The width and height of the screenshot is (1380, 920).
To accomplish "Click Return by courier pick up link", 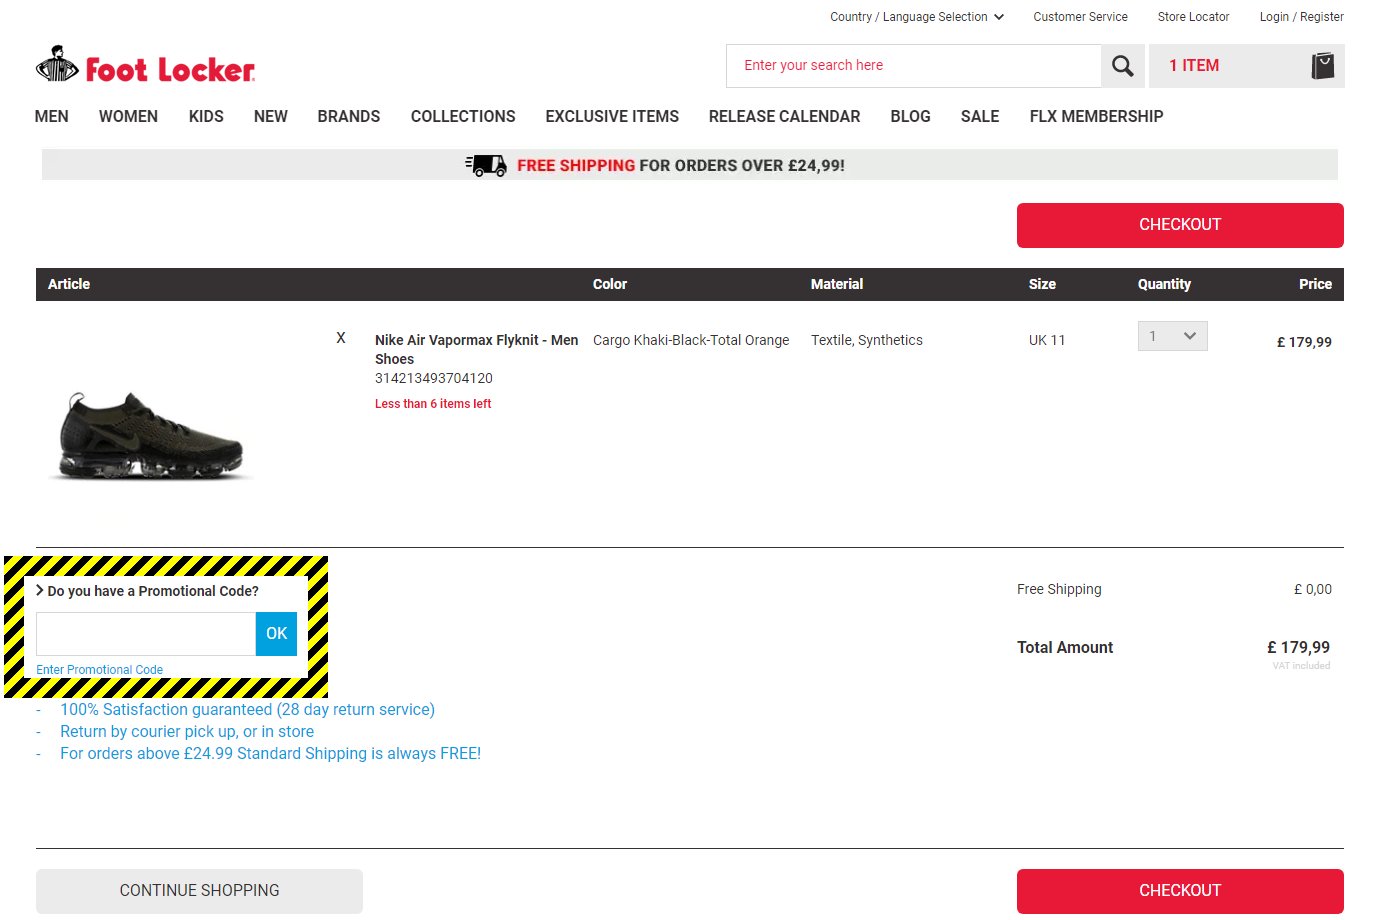I will (x=187, y=732).
